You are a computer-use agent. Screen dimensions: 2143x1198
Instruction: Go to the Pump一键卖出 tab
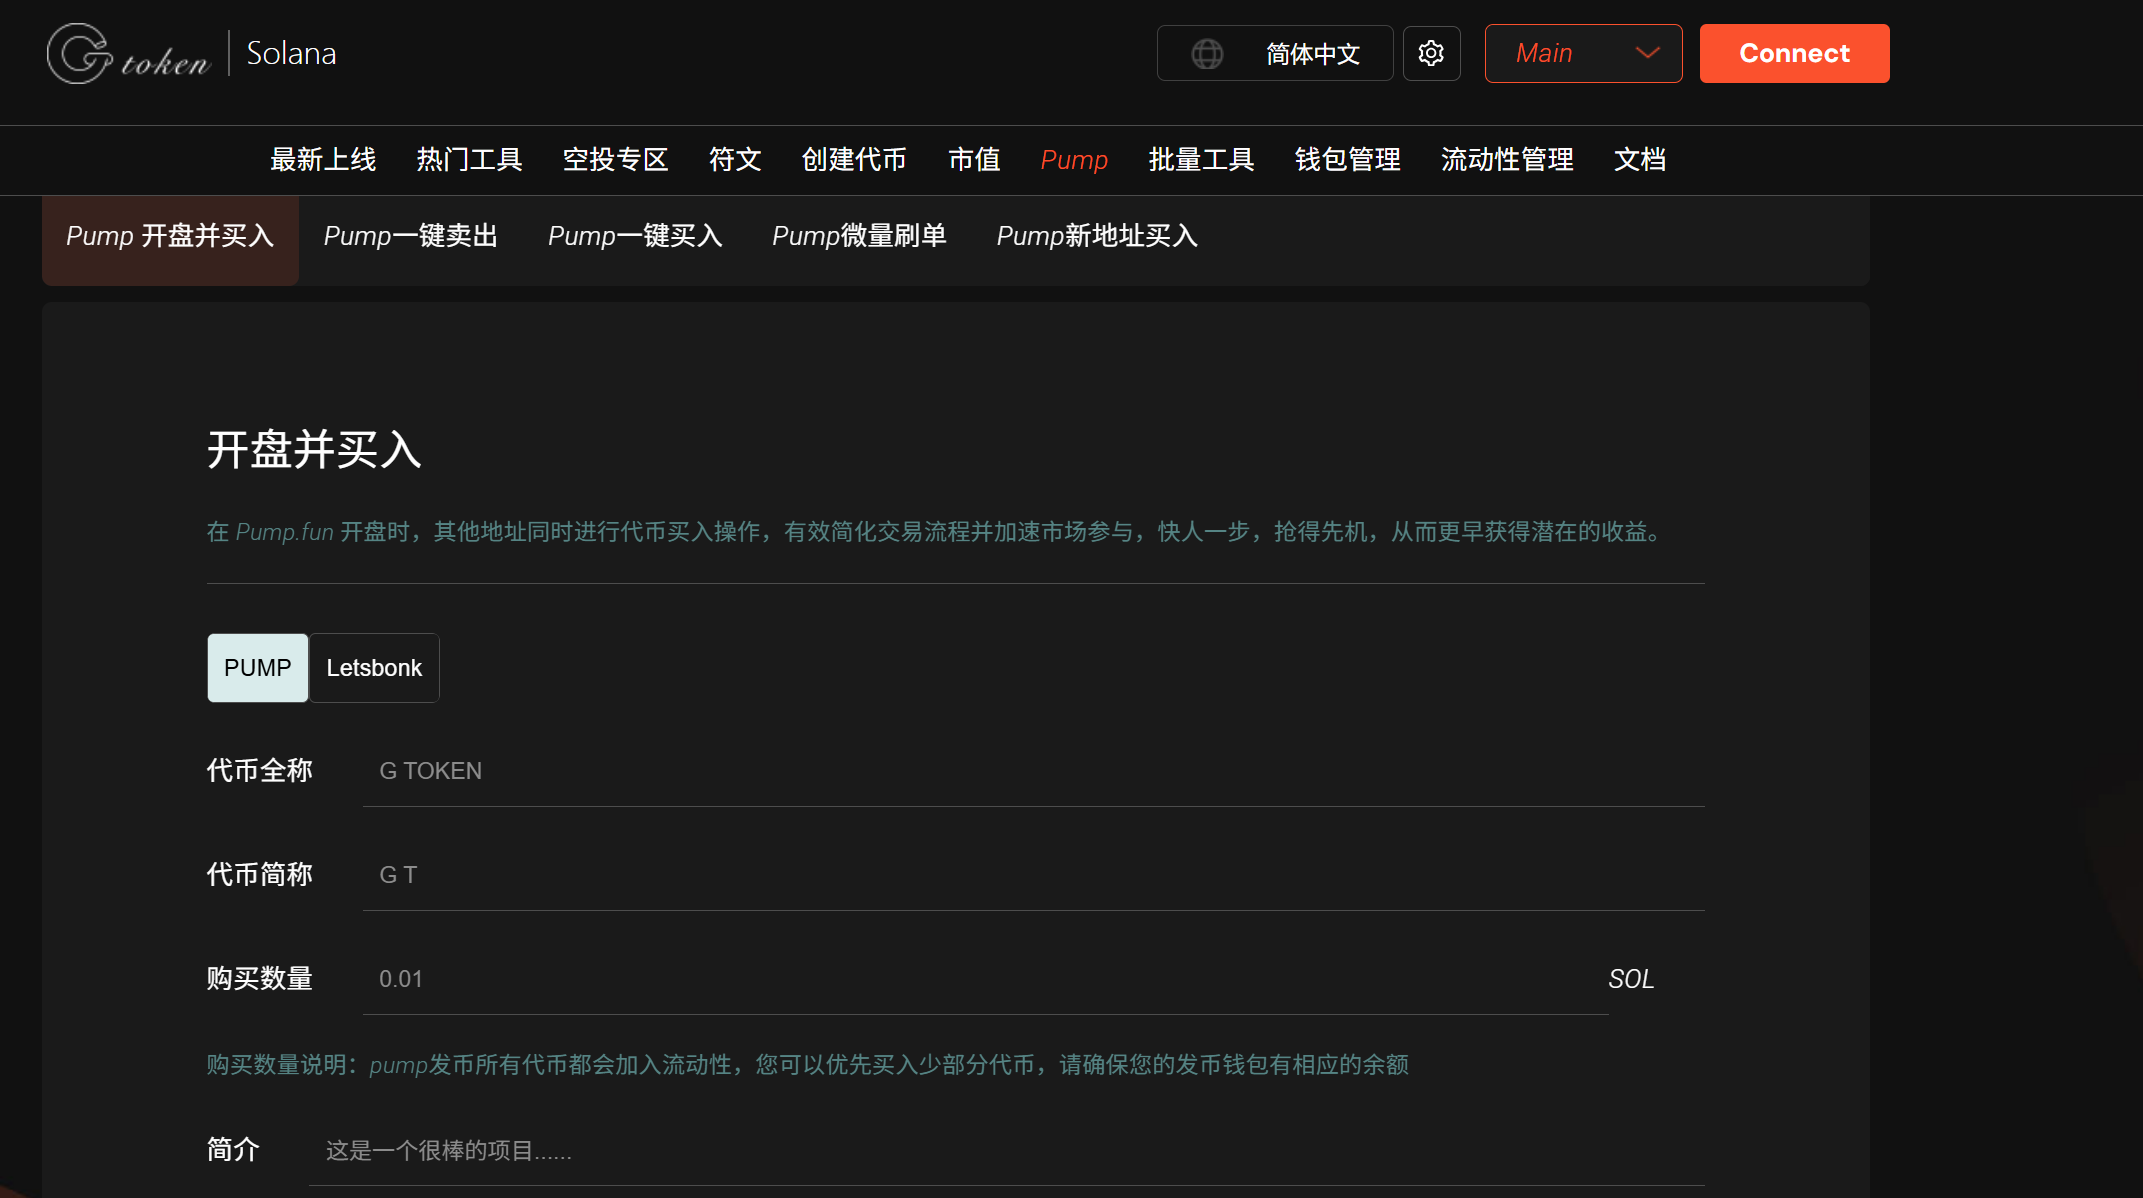(x=411, y=236)
